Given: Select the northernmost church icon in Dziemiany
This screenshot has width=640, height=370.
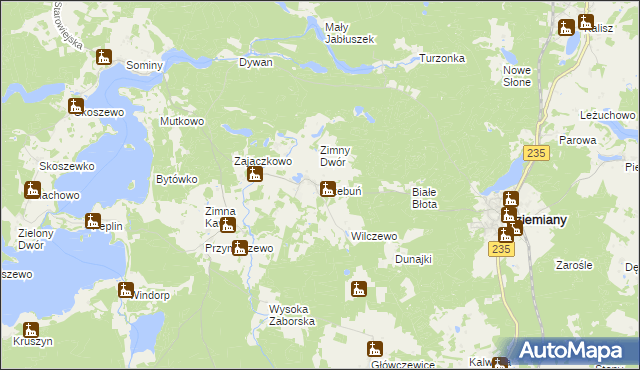Looking at the screenshot, I should coord(511,199).
